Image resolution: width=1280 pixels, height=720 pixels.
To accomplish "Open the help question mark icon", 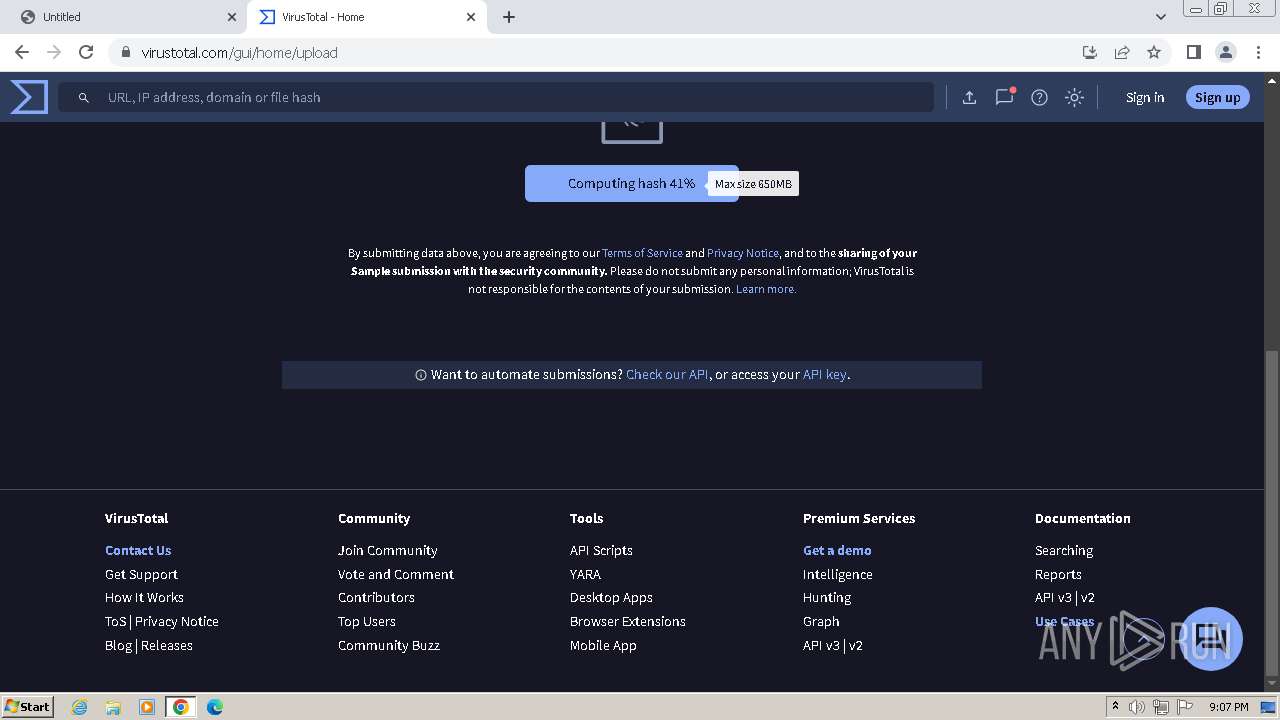I will (x=1039, y=97).
